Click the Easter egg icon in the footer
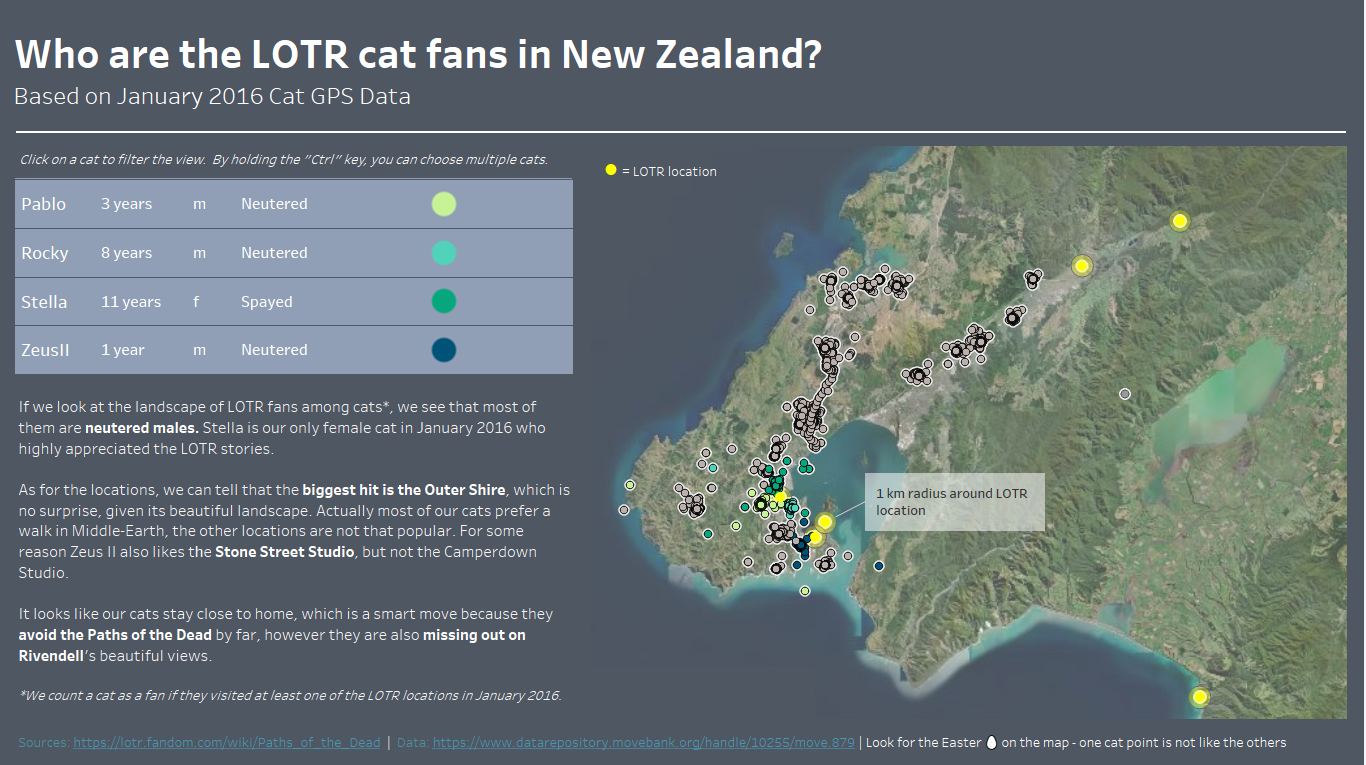The height and width of the screenshot is (765, 1366). point(992,743)
